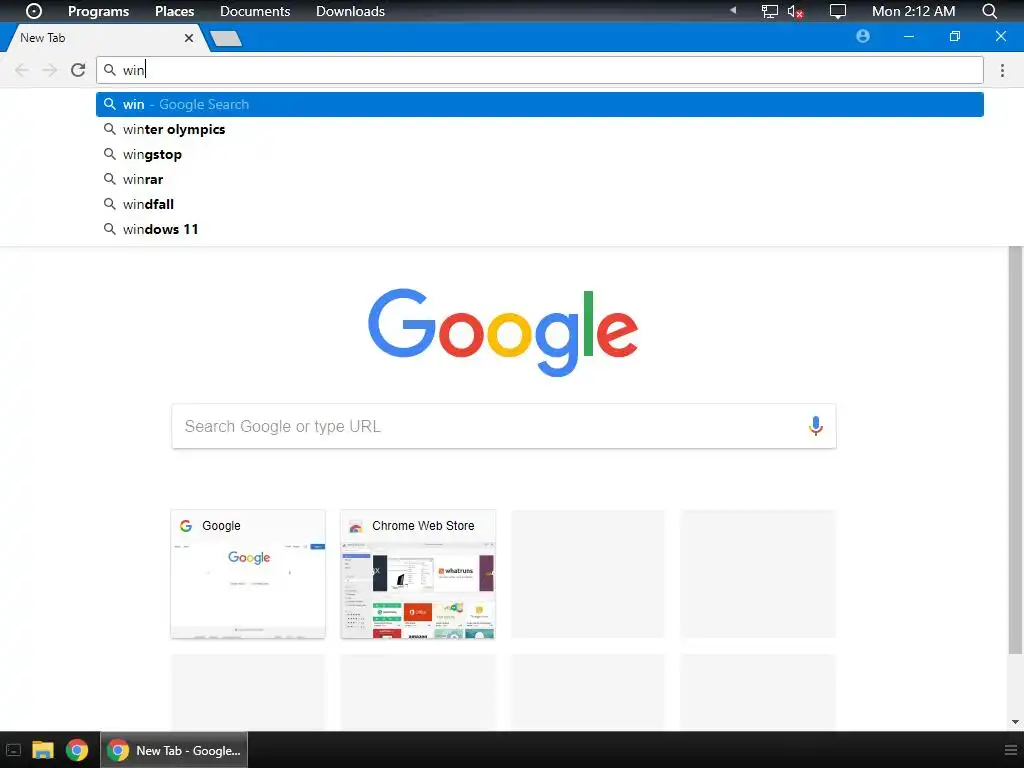Click into the address bar with 'win'
Image resolution: width=1024 pixels, height=768 pixels.
pyautogui.click(x=539, y=70)
